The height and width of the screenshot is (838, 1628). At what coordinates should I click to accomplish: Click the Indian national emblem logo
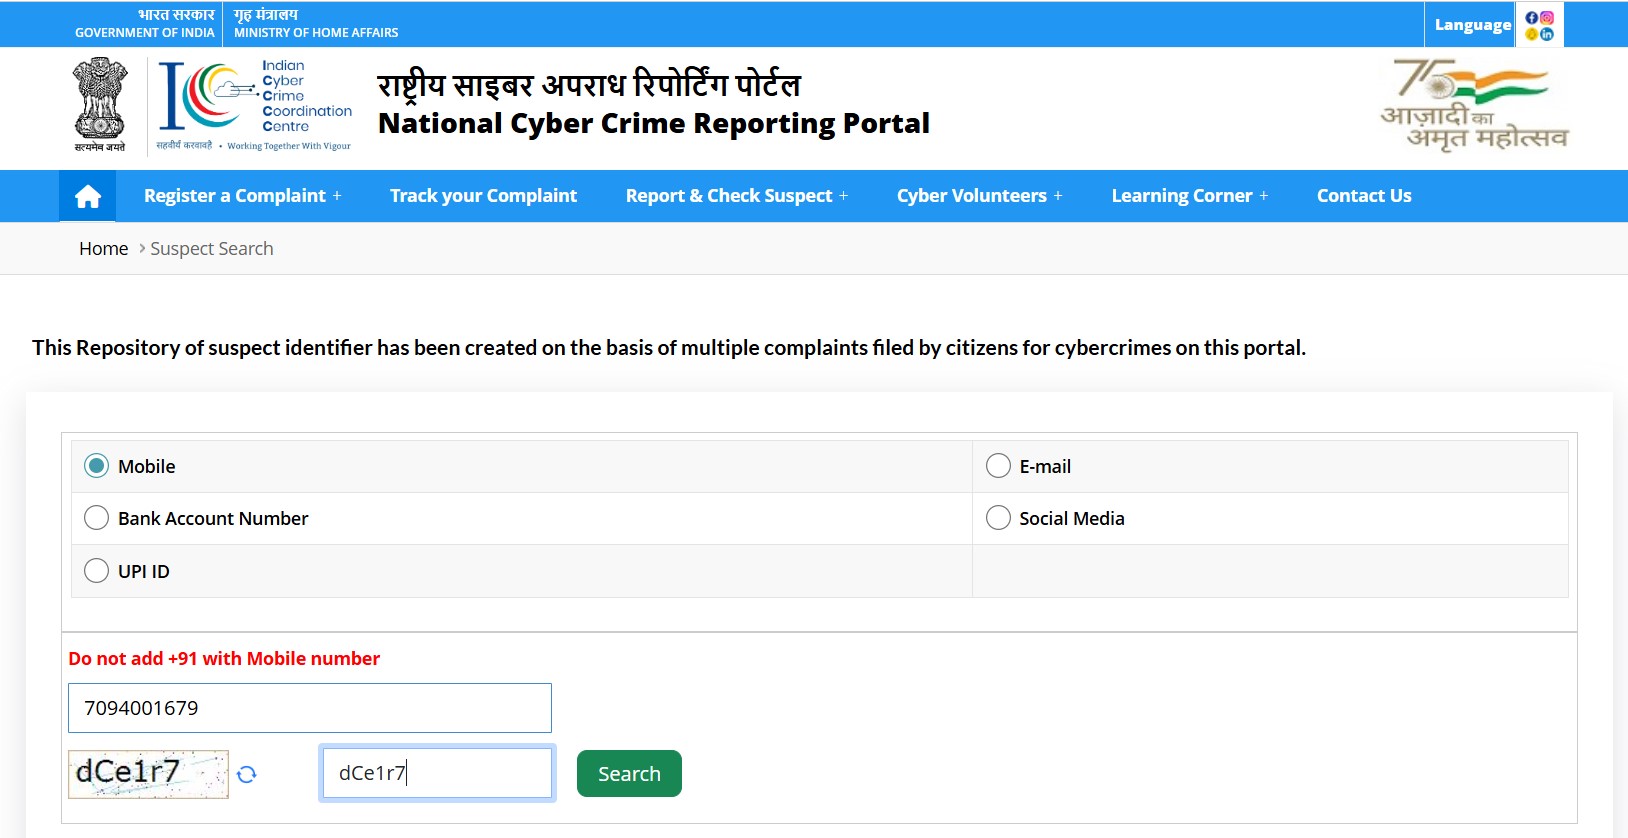100,105
